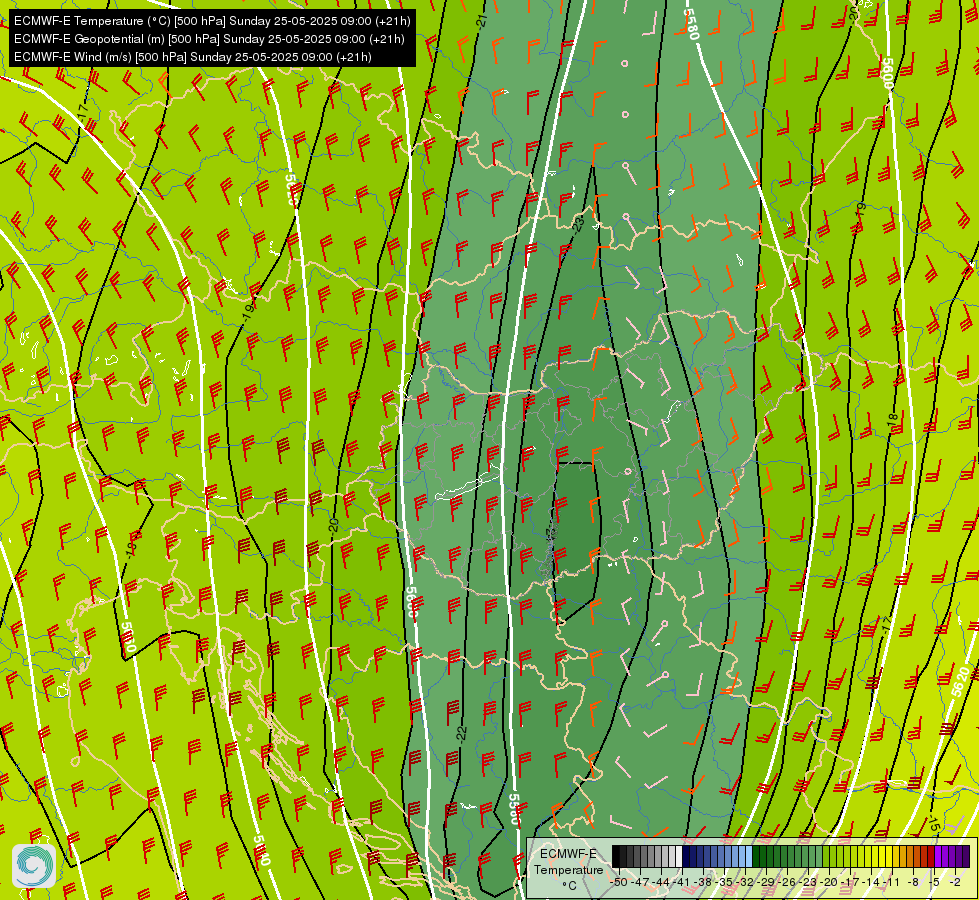The height and width of the screenshot is (900, 979).
Task: Click the black swatch on the temperature color bar
Action: pyautogui.click(x=616, y=856)
